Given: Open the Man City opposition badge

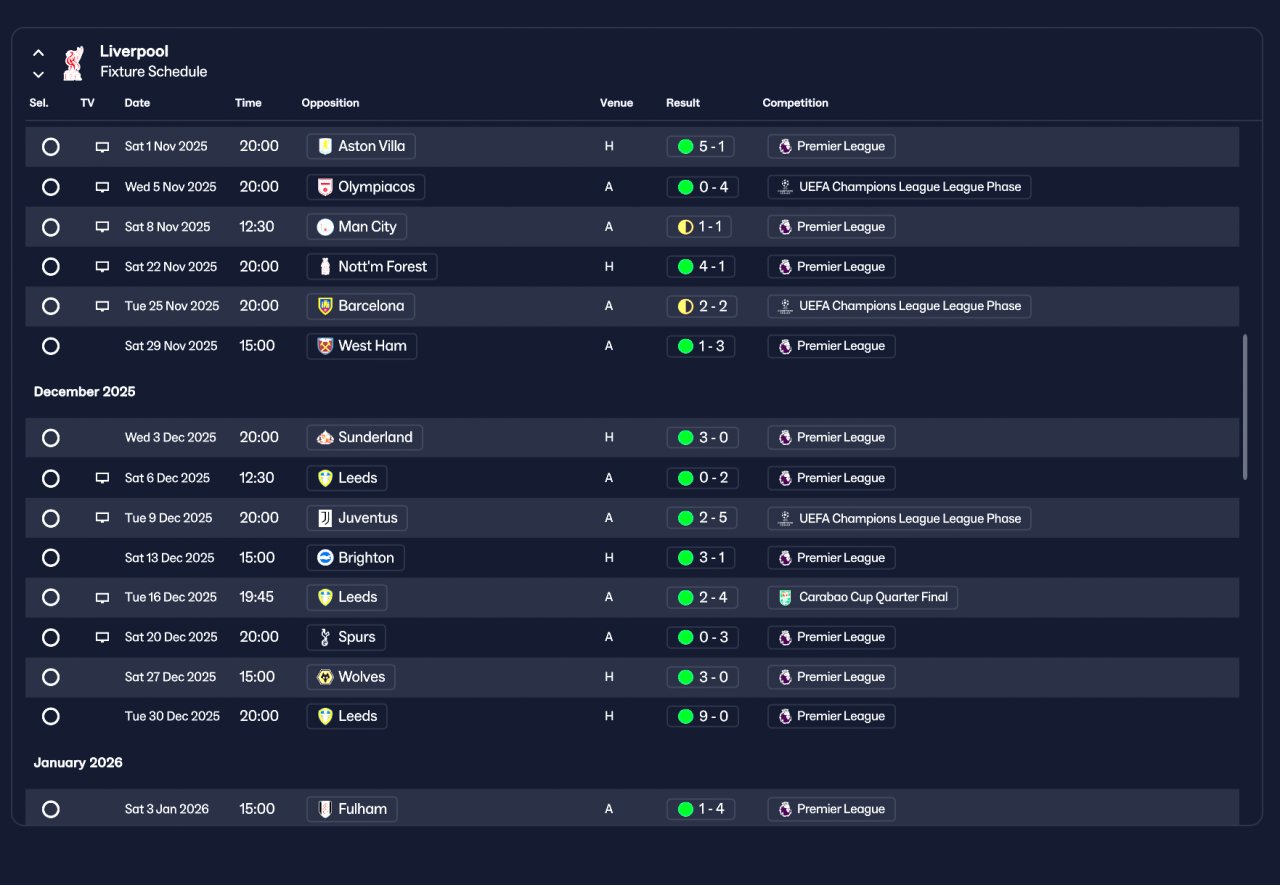Looking at the screenshot, I should (x=357, y=226).
